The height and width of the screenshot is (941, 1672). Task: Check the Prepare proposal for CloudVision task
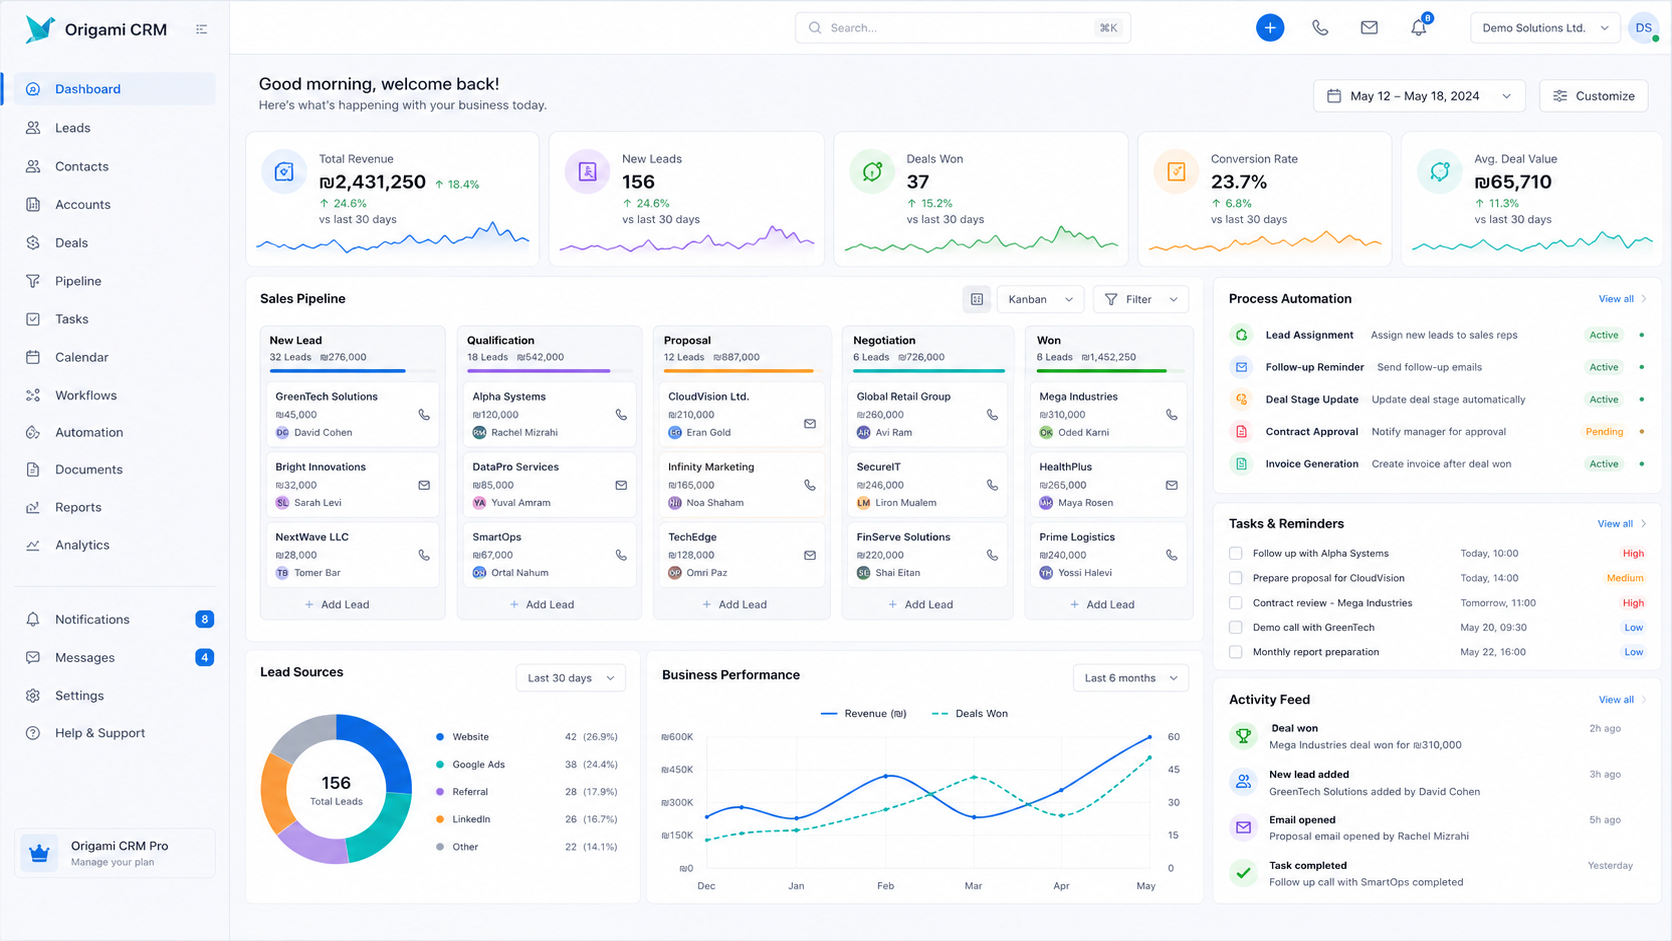click(x=1236, y=578)
